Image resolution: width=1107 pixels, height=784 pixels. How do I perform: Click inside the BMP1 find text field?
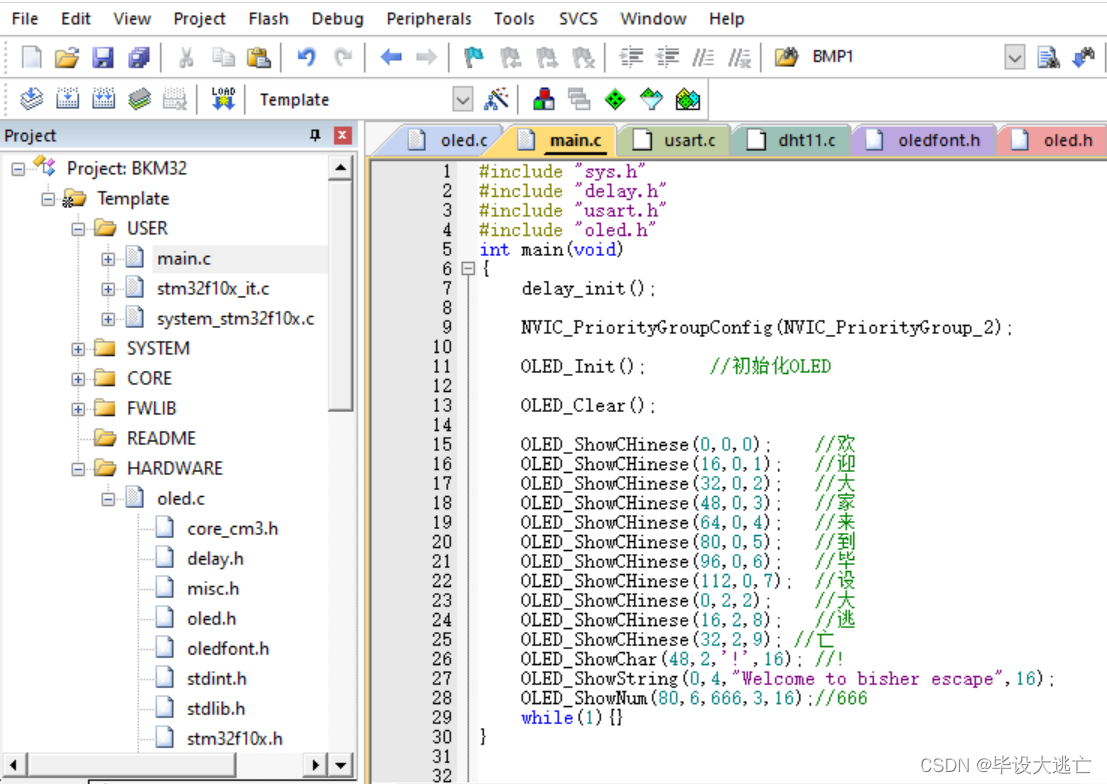905,57
